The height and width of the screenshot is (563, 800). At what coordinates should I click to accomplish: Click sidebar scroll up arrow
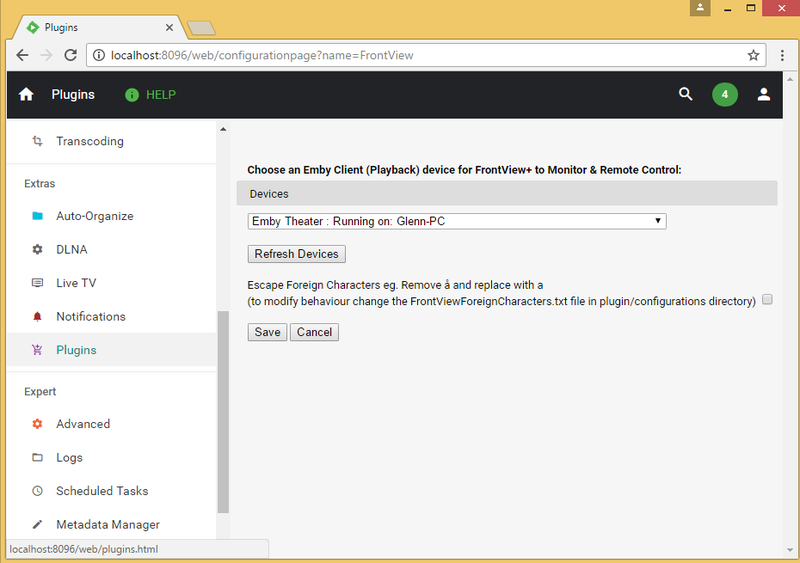click(x=223, y=129)
